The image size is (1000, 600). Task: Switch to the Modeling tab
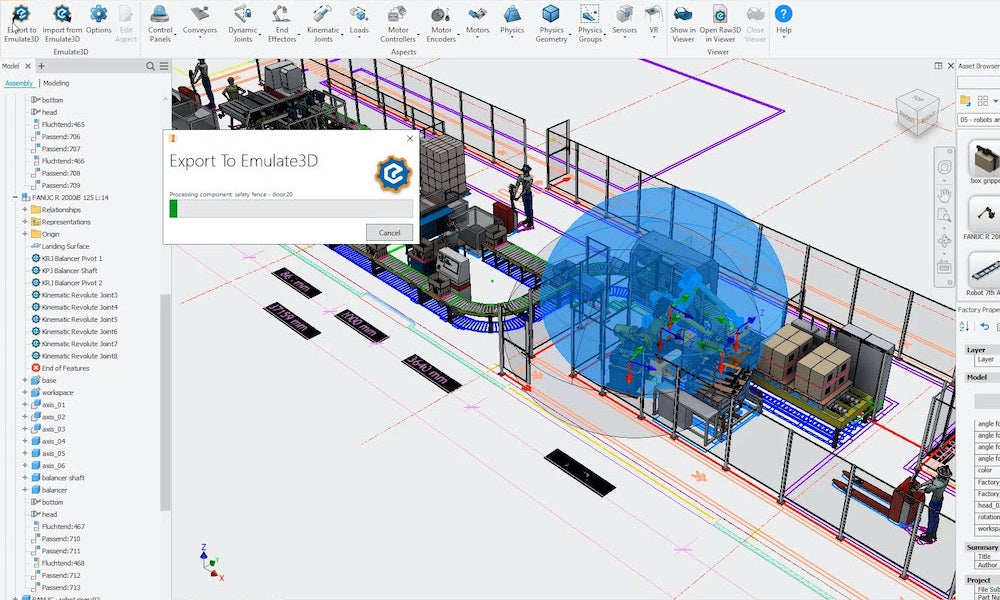pos(56,83)
